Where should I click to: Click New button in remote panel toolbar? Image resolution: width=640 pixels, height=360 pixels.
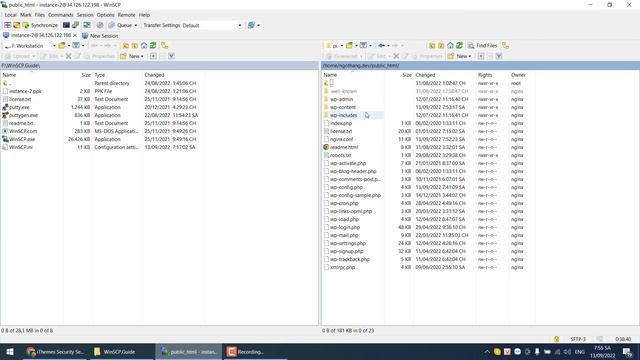pyautogui.click(x=460, y=56)
